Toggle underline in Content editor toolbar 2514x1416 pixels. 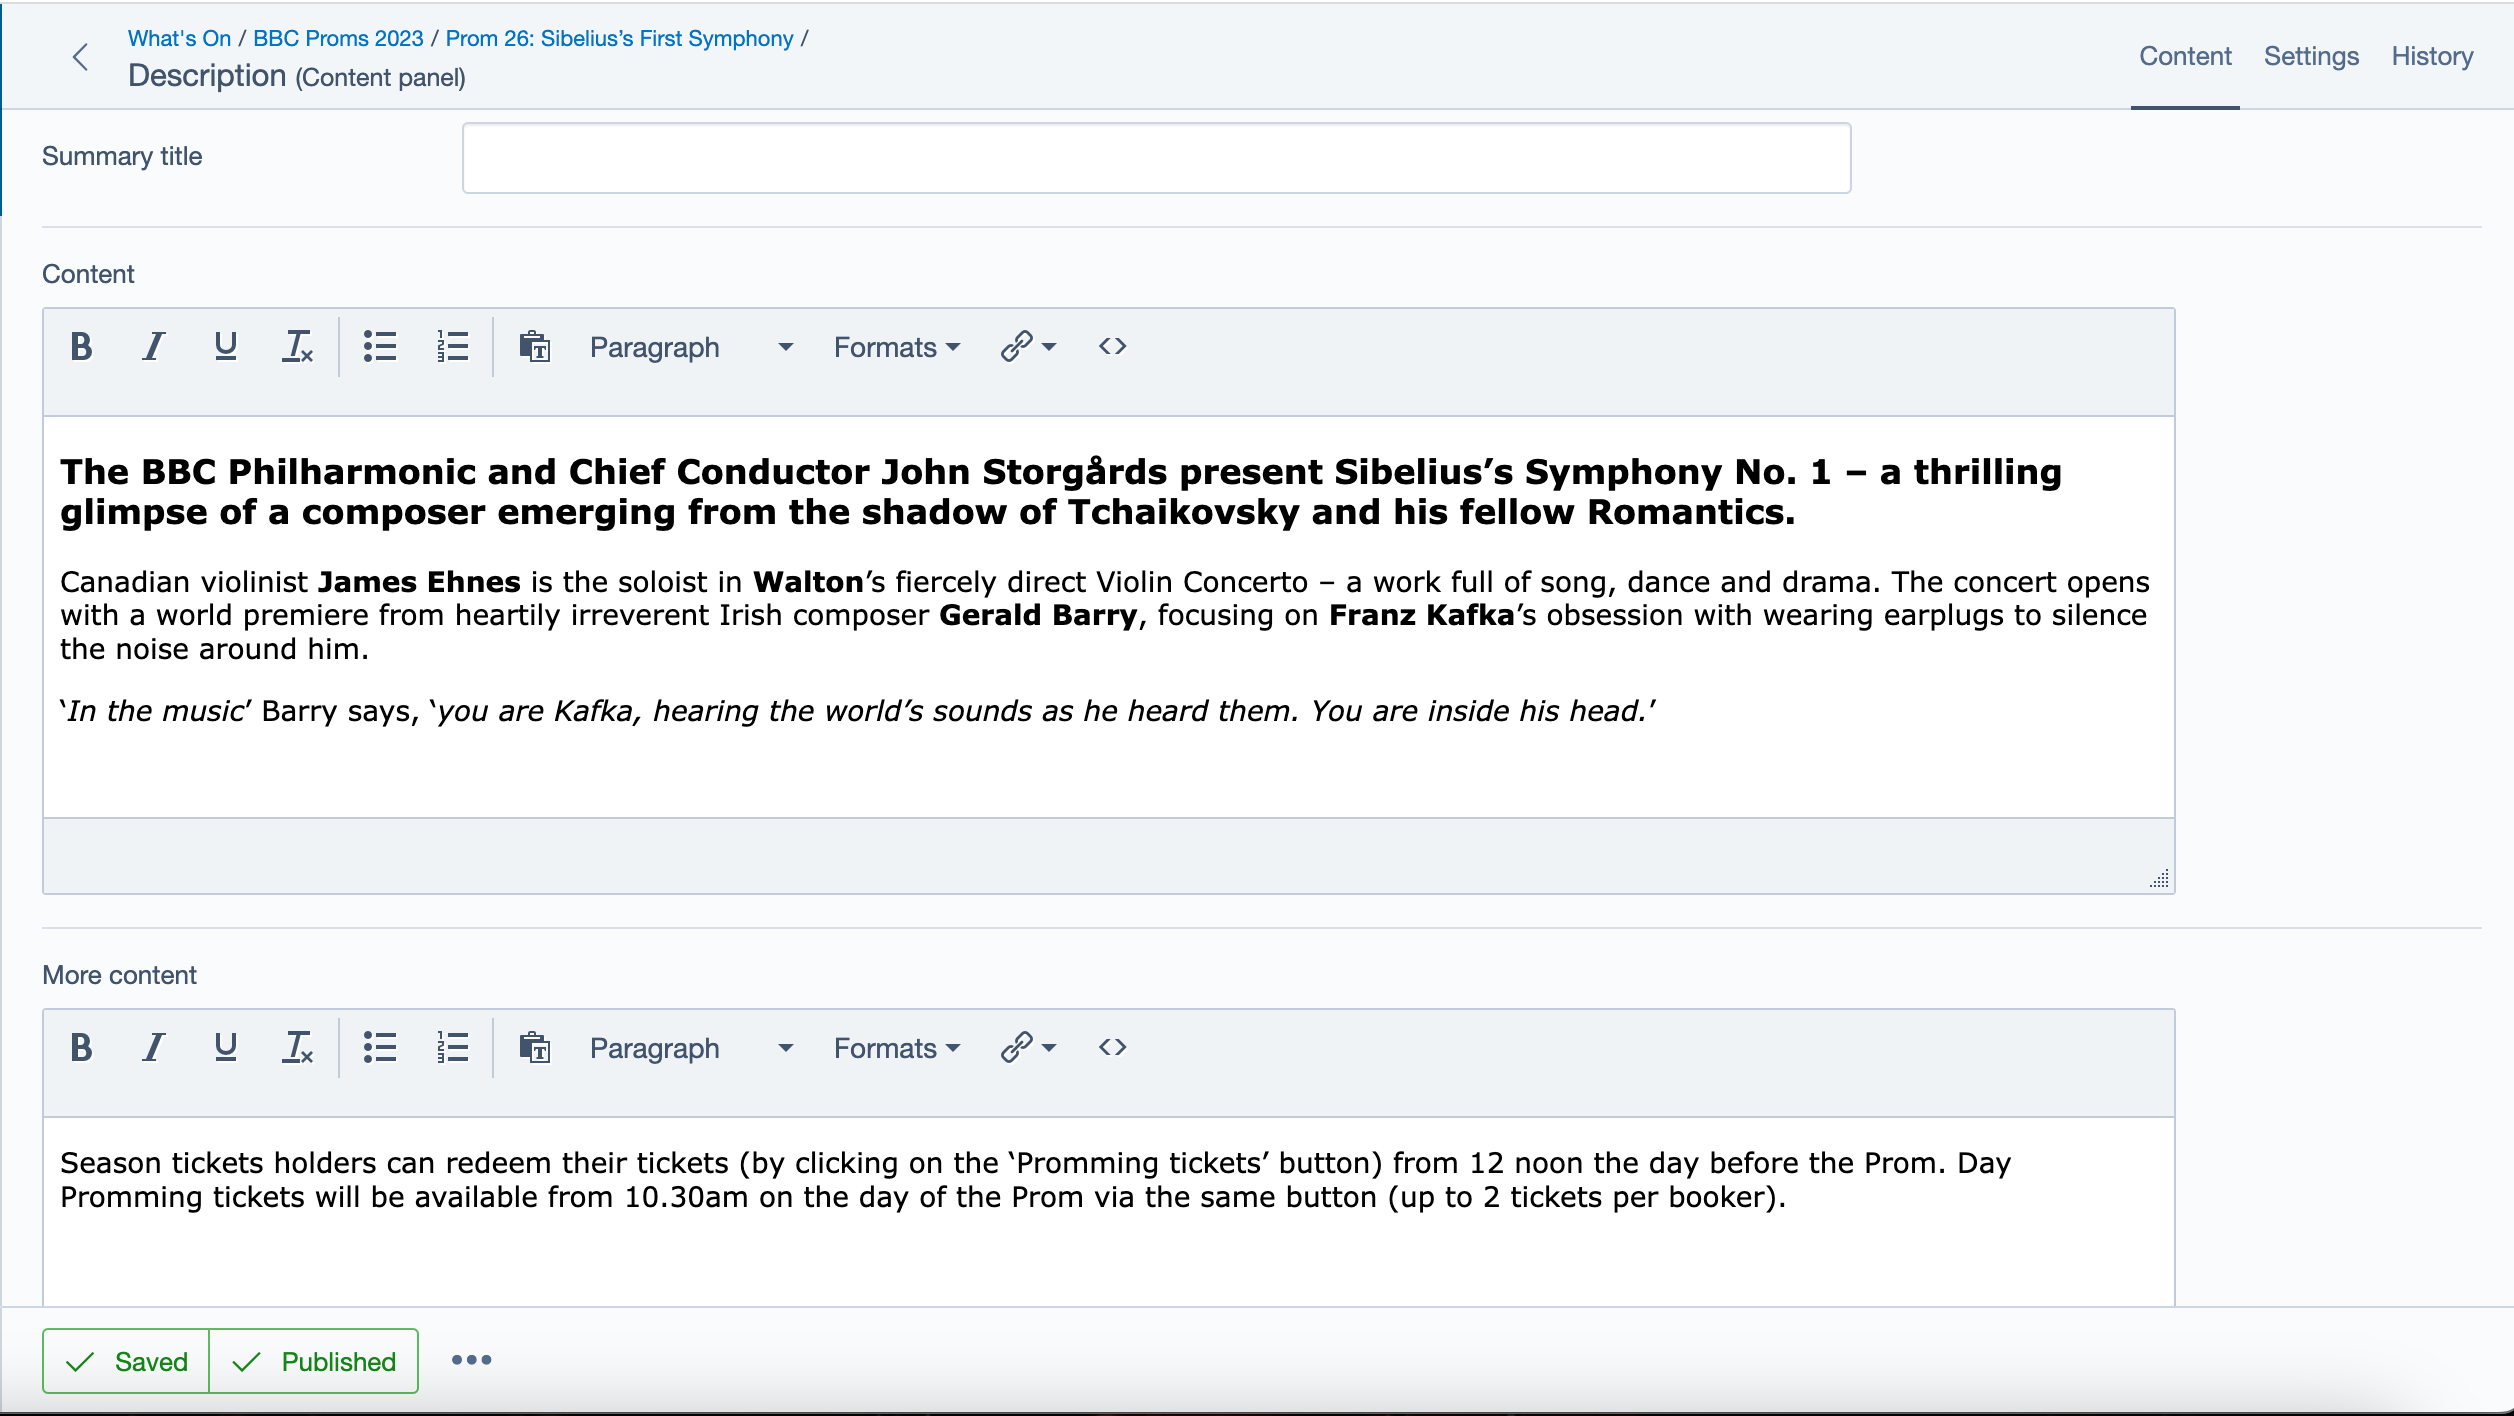tap(226, 347)
